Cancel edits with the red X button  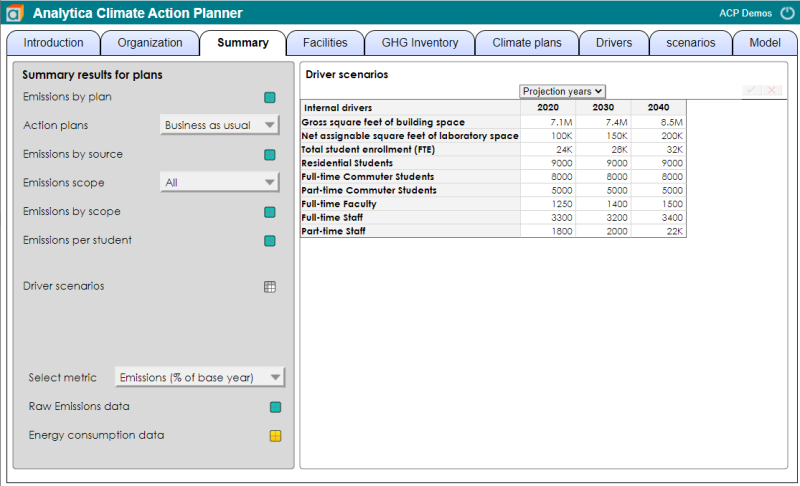(772, 90)
